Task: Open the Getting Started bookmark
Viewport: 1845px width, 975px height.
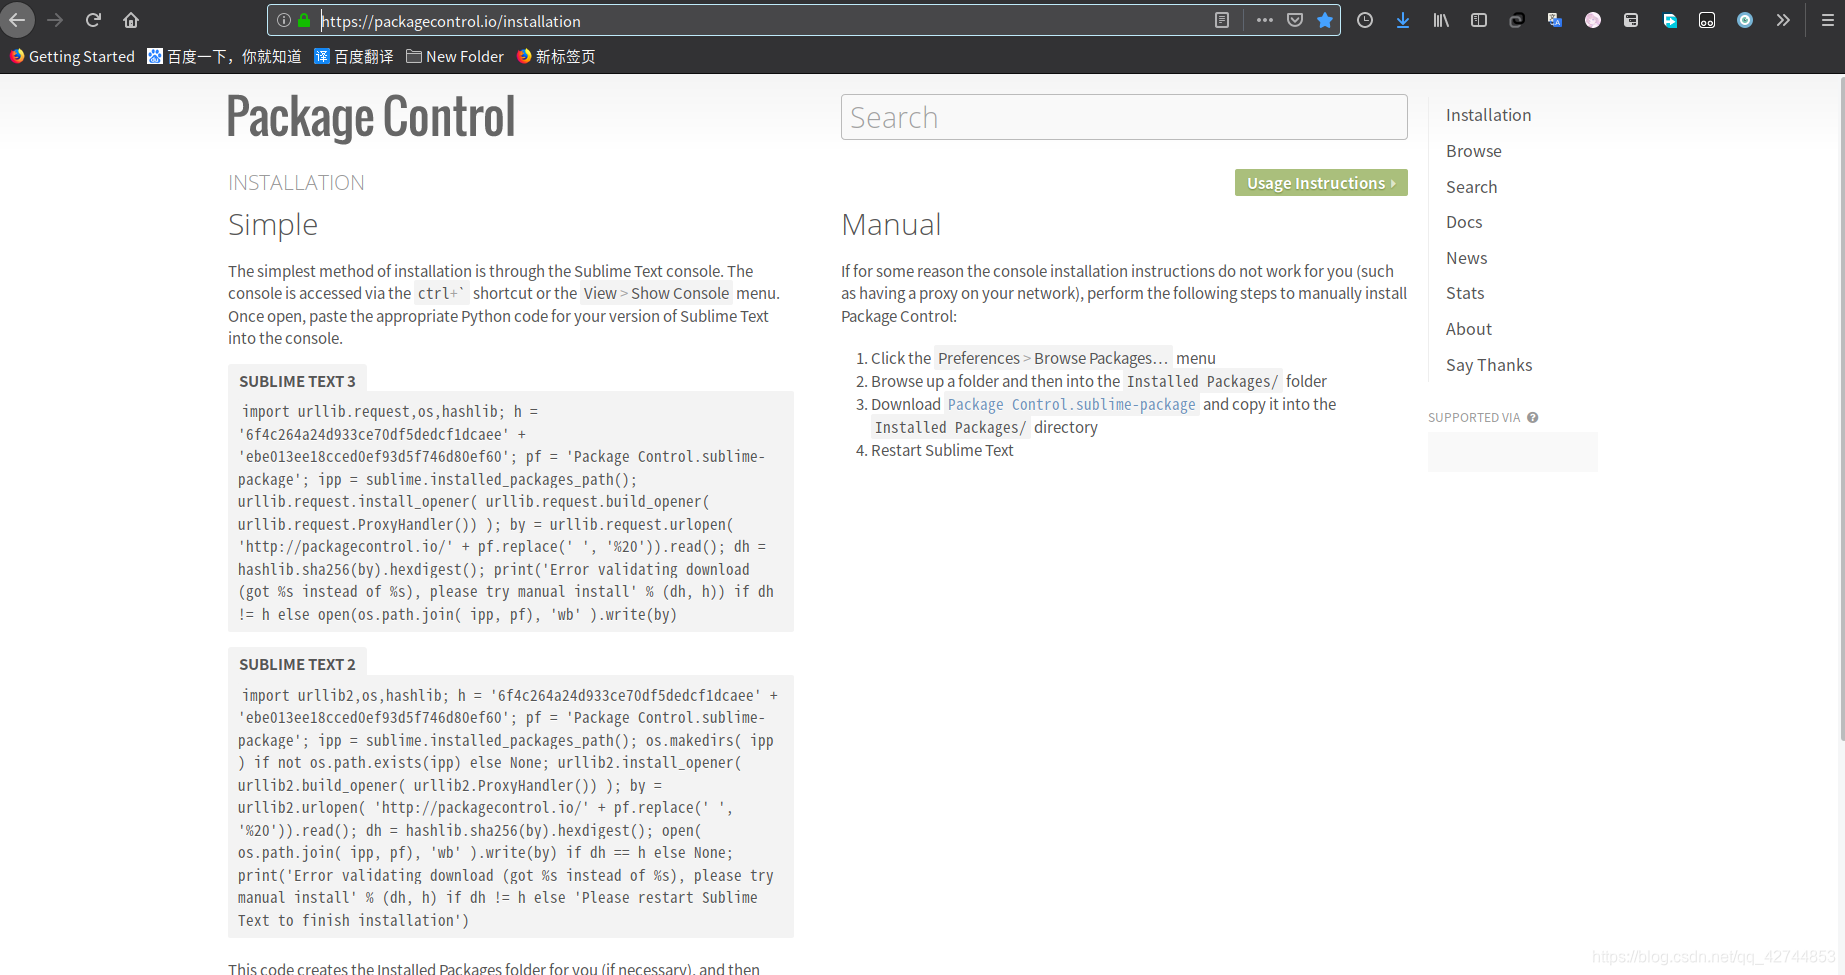Action: click(x=72, y=57)
